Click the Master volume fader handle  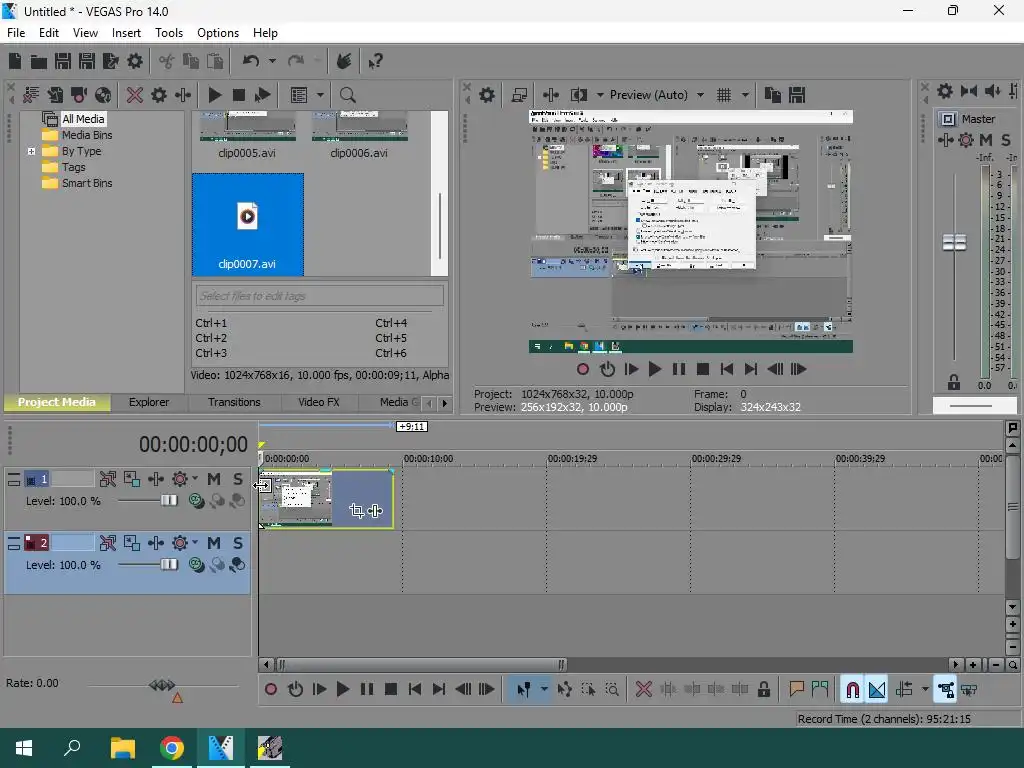(954, 243)
